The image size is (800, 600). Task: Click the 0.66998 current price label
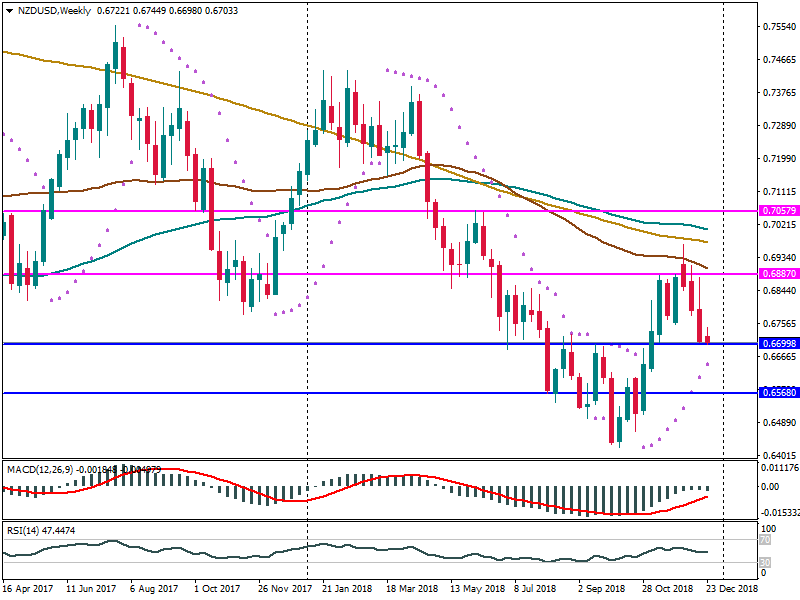(x=776, y=344)
